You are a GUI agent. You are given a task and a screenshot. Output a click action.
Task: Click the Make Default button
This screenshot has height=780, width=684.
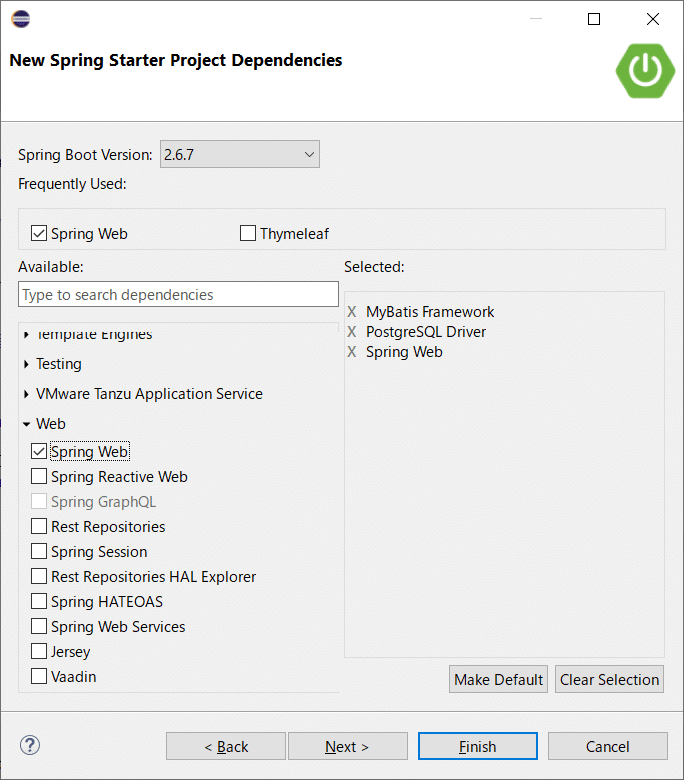pos(498,680)
